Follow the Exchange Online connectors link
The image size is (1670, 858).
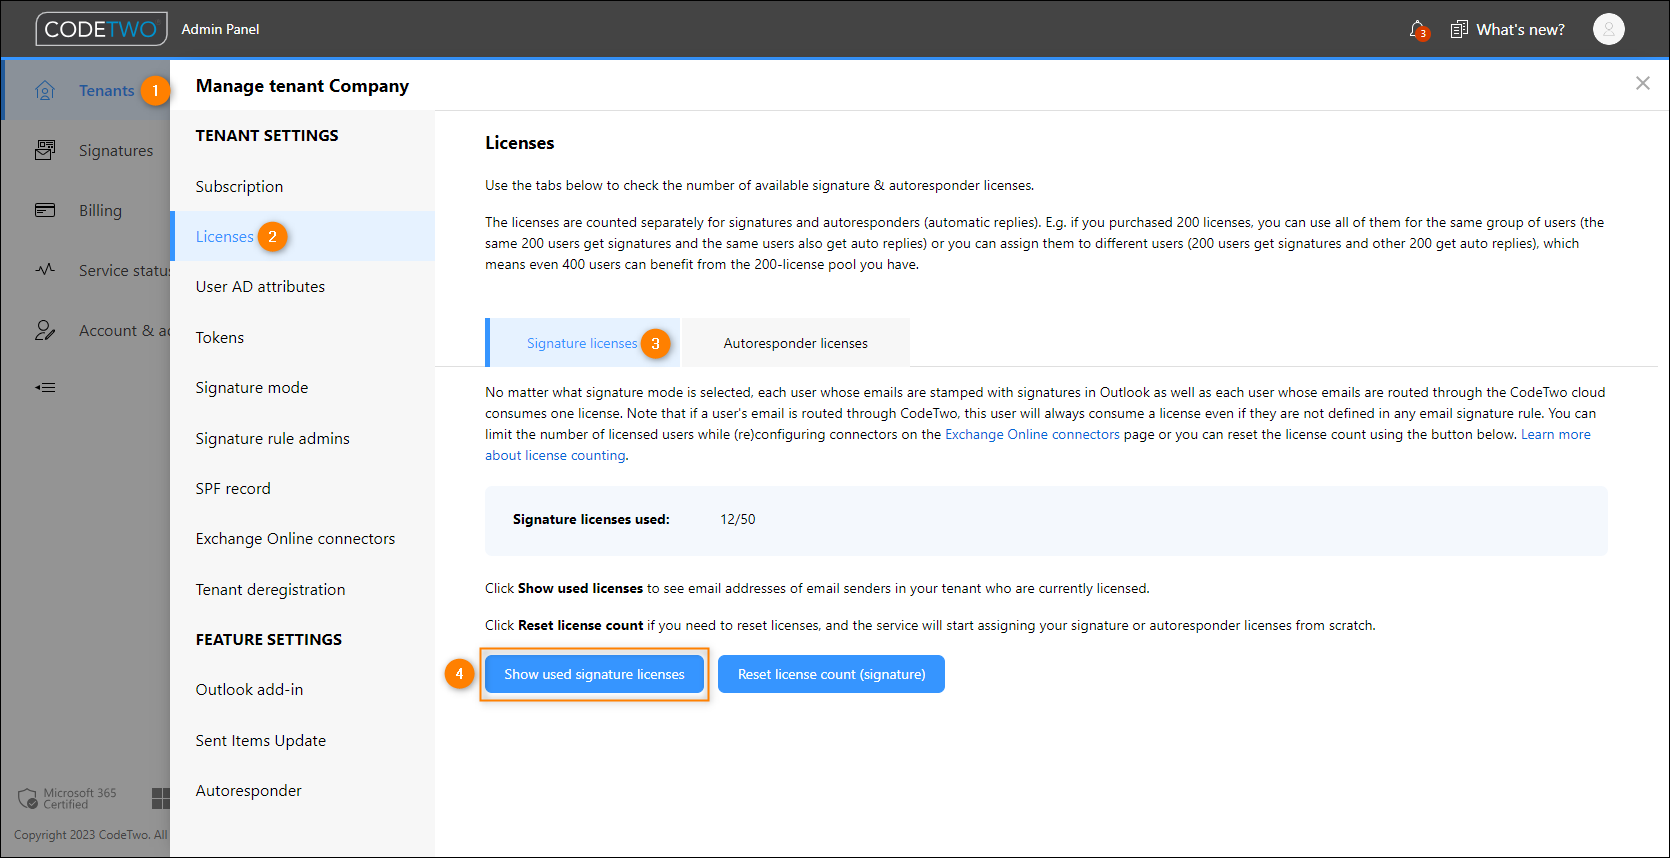click(1032, 434)
